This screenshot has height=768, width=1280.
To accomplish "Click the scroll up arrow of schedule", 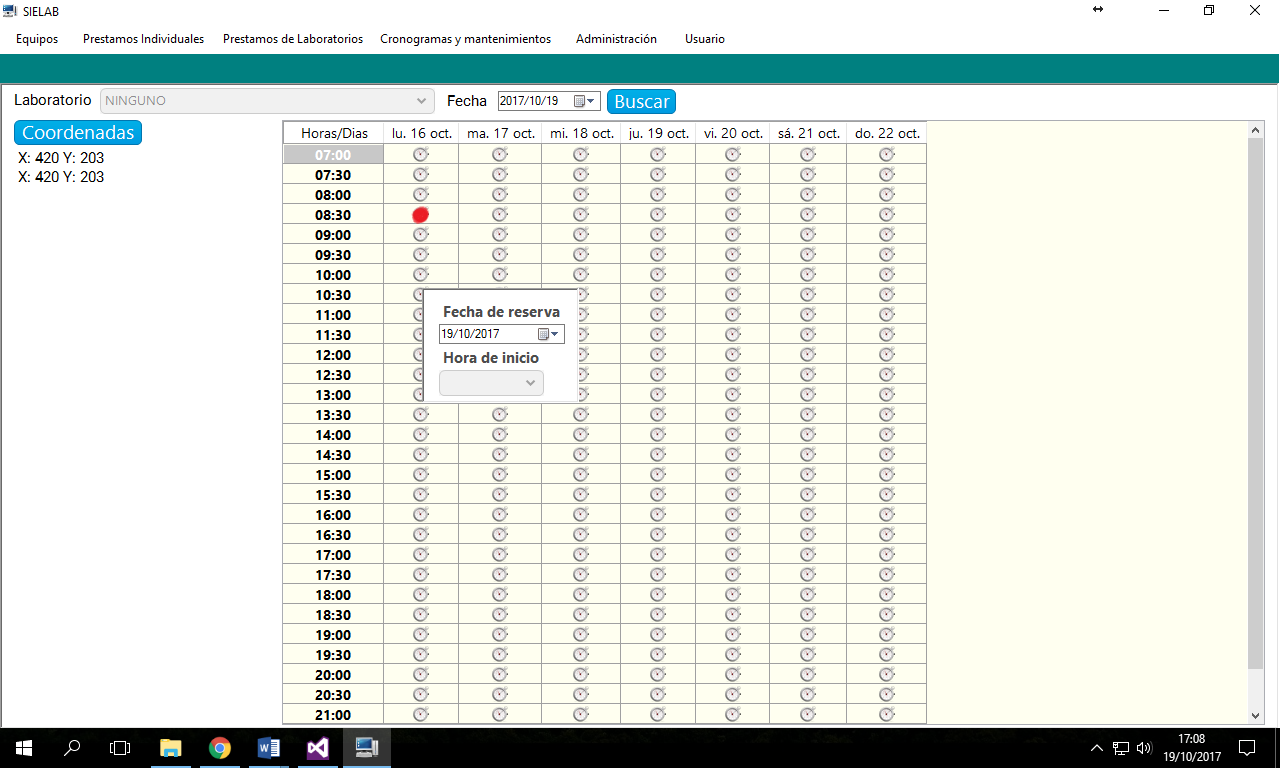I will pyautogui.click(x=1257, y=130).
